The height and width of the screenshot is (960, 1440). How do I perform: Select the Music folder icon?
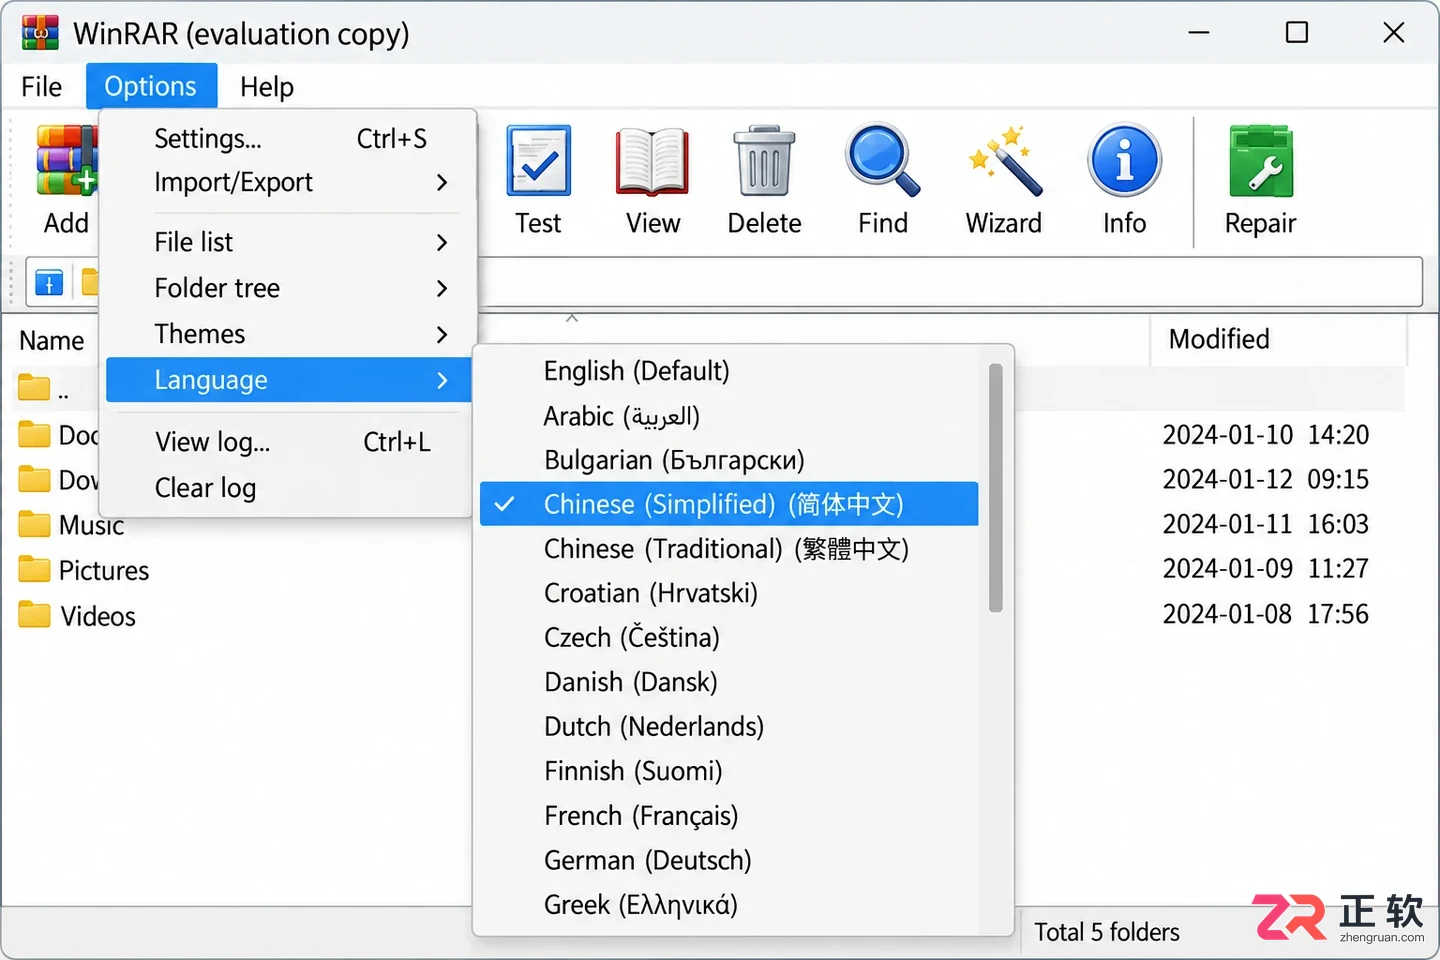coord(34,524)
